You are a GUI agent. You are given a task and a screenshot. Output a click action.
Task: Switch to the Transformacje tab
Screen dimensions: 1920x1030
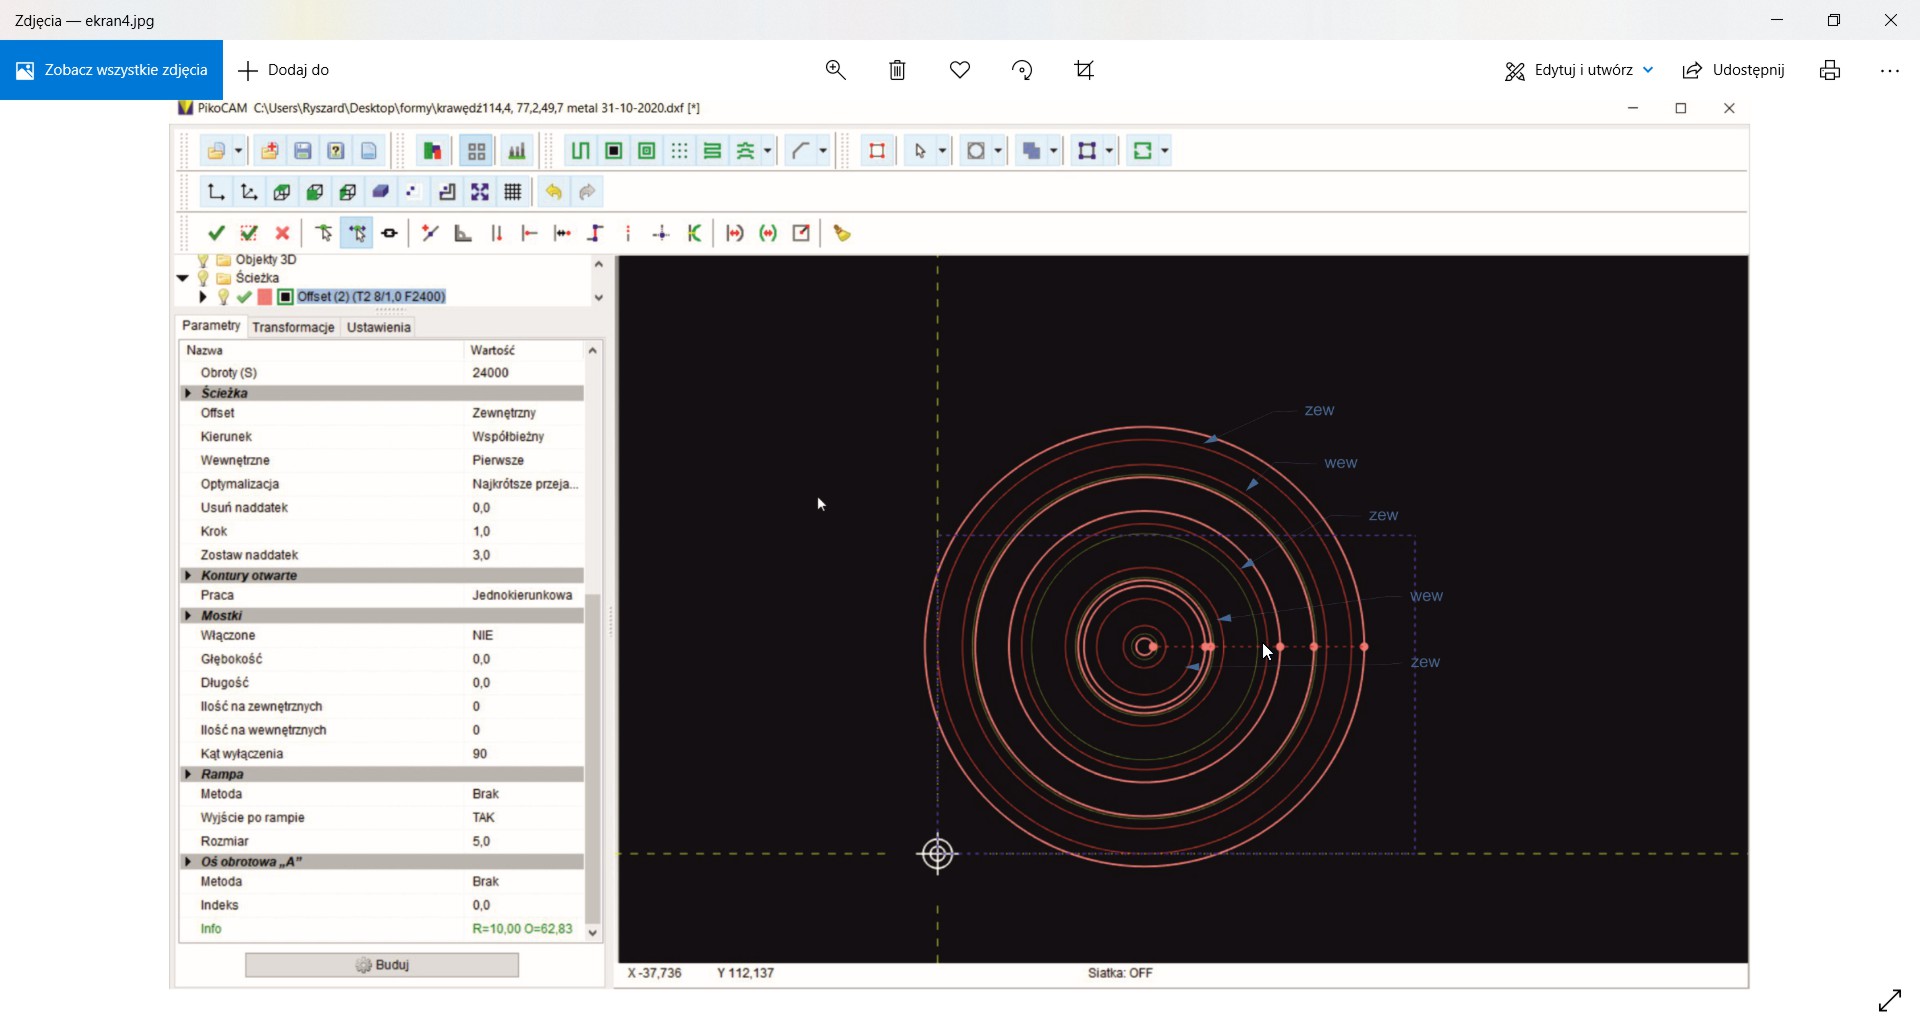tap(293, 329)
